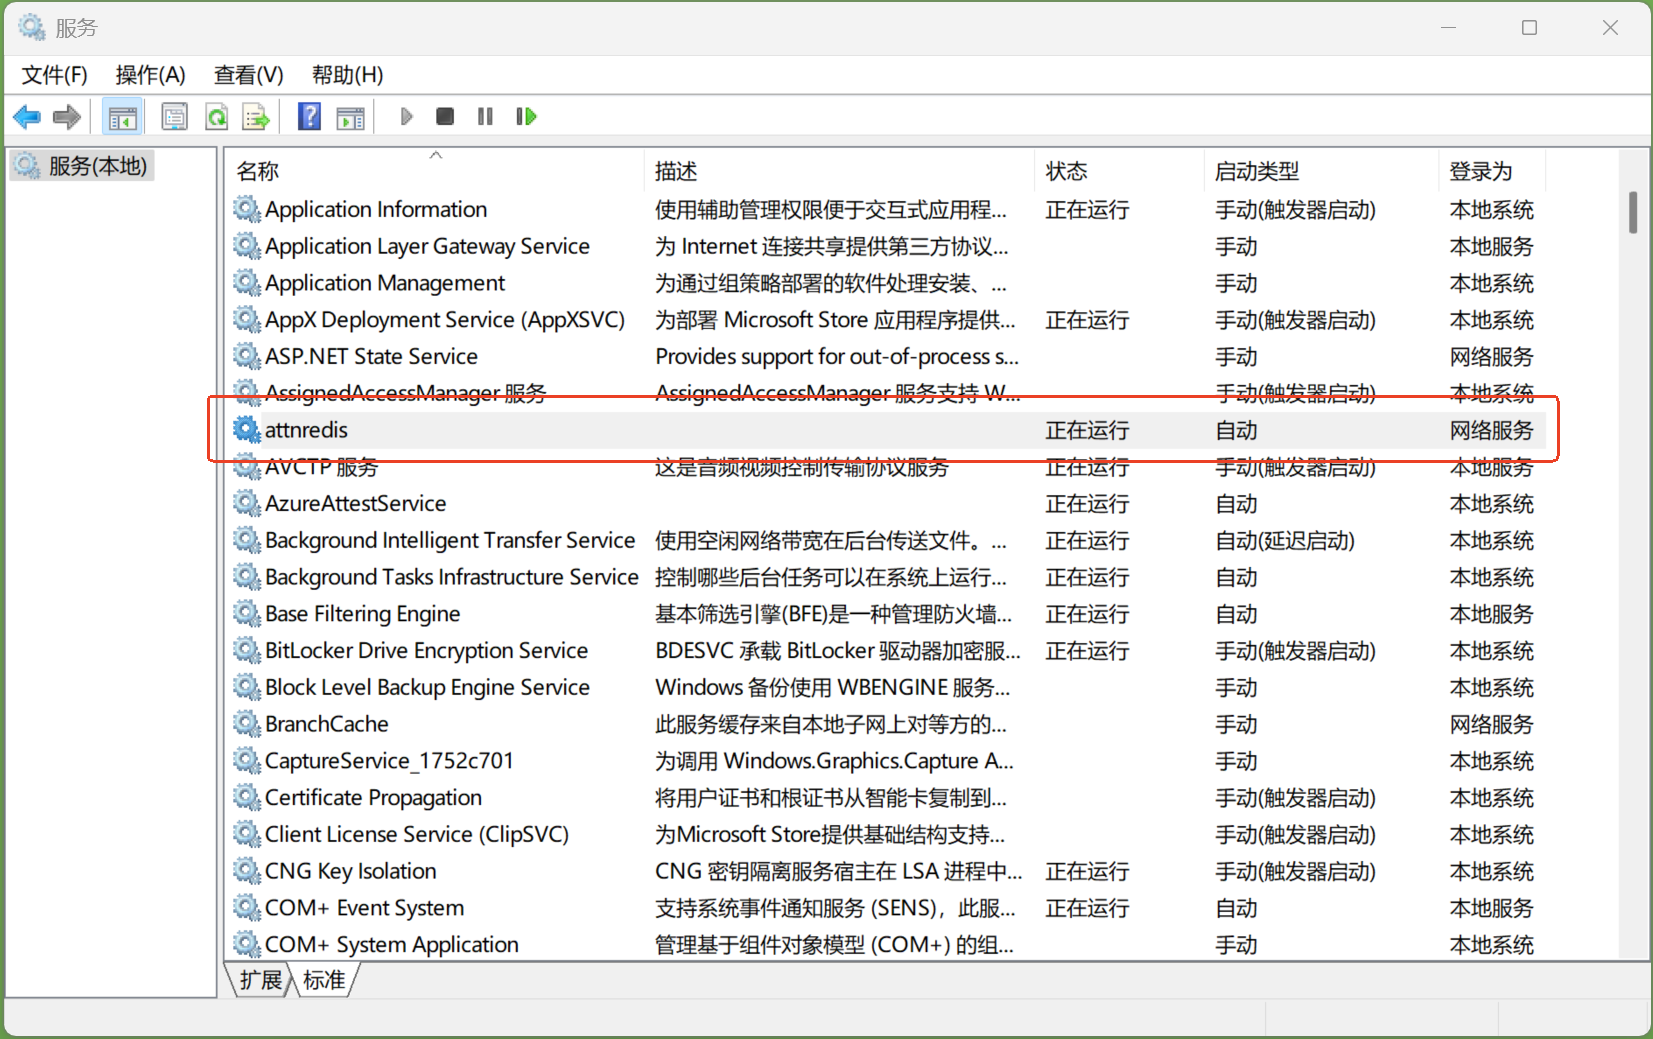Click 本地服务 logon cell for Base Filtering Engine

1491,614
